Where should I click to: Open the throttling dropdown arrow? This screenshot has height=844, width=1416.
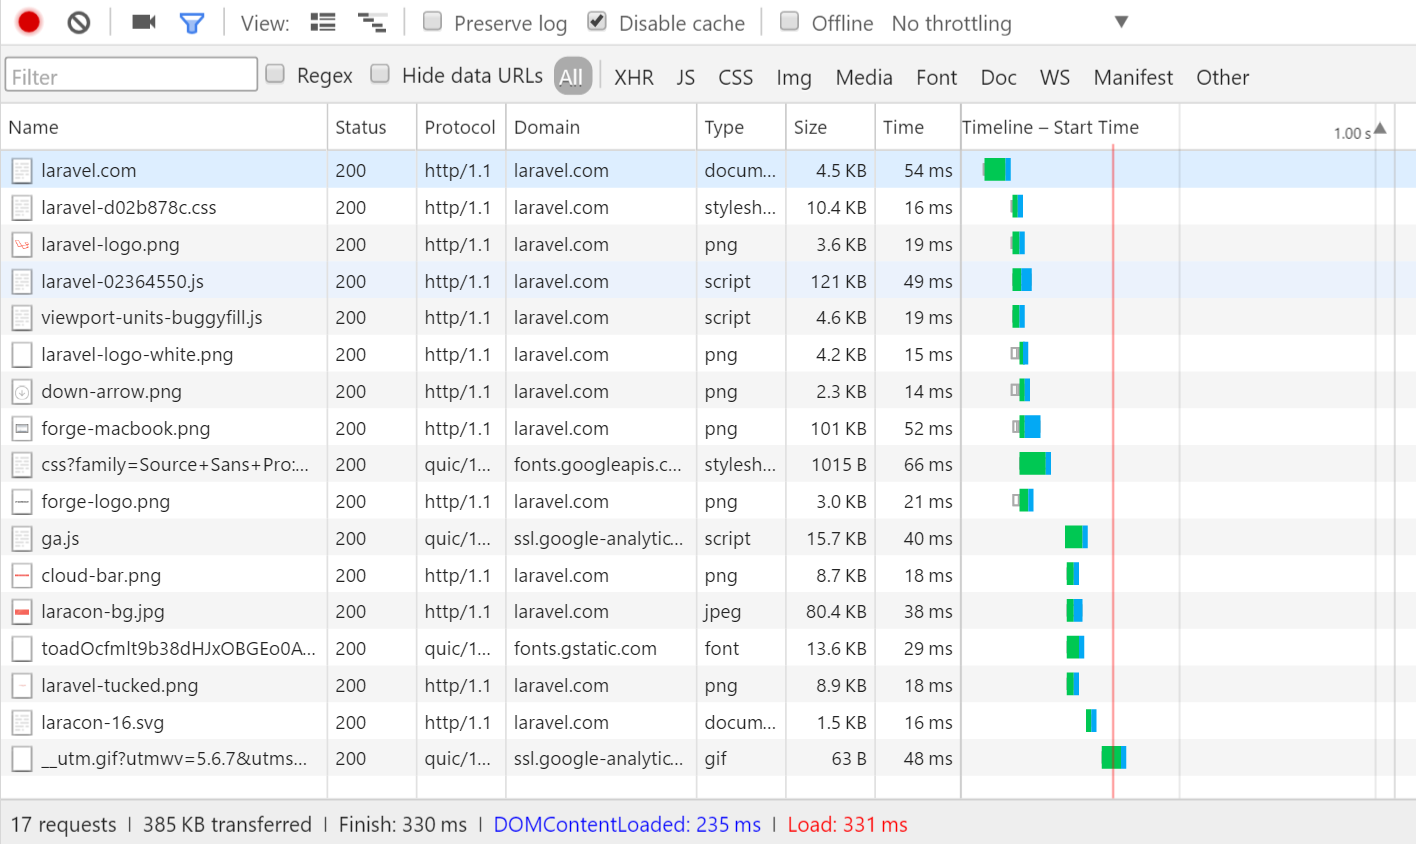[1121, 22]
